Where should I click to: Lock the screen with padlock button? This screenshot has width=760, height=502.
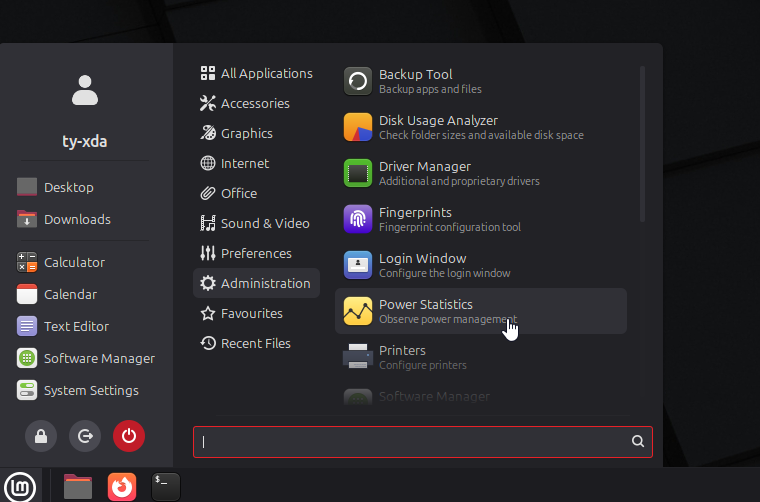point(41,436)
